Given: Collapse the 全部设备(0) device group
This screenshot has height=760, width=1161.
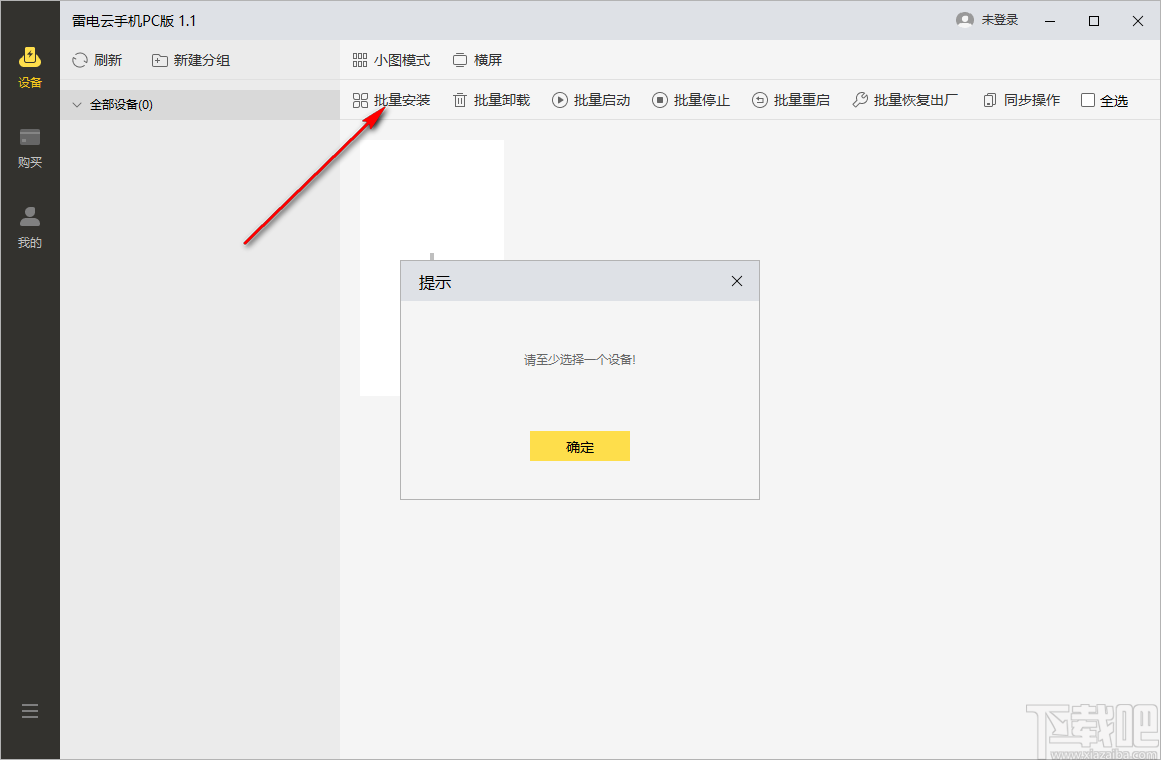Looking at the screenshot, I should (x=77, y=104).
